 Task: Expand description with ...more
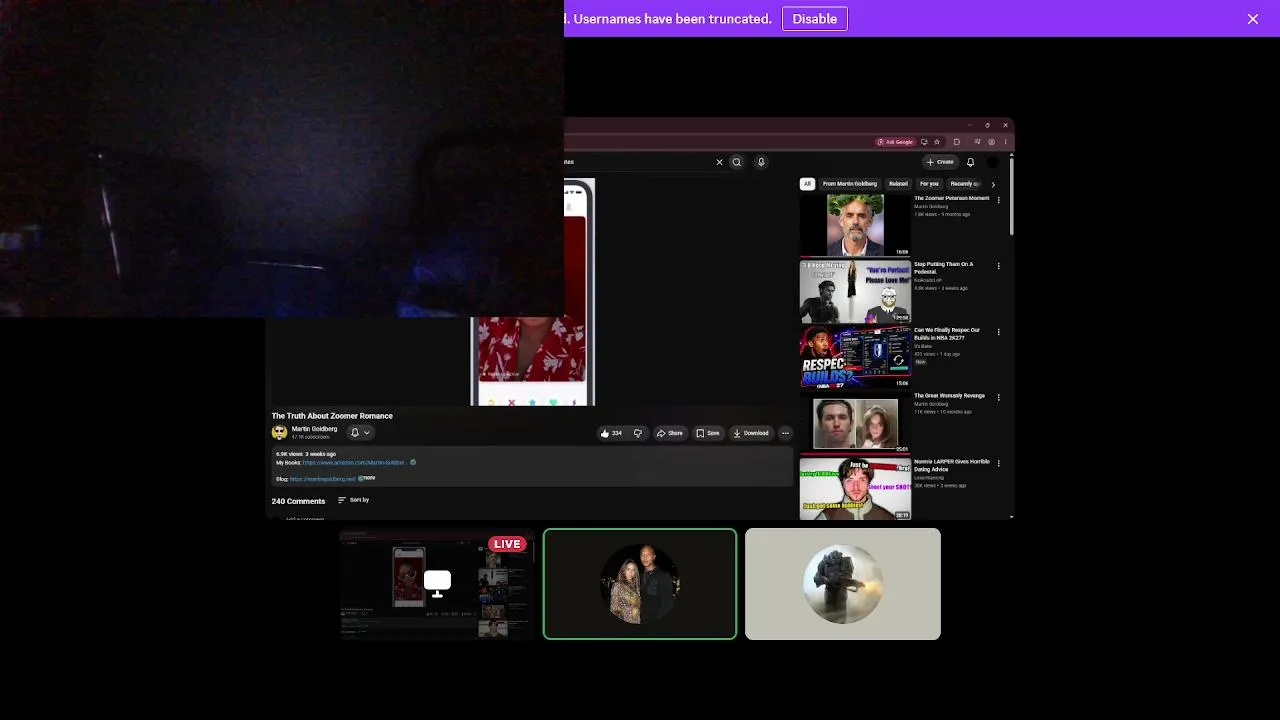click(367, 478)
